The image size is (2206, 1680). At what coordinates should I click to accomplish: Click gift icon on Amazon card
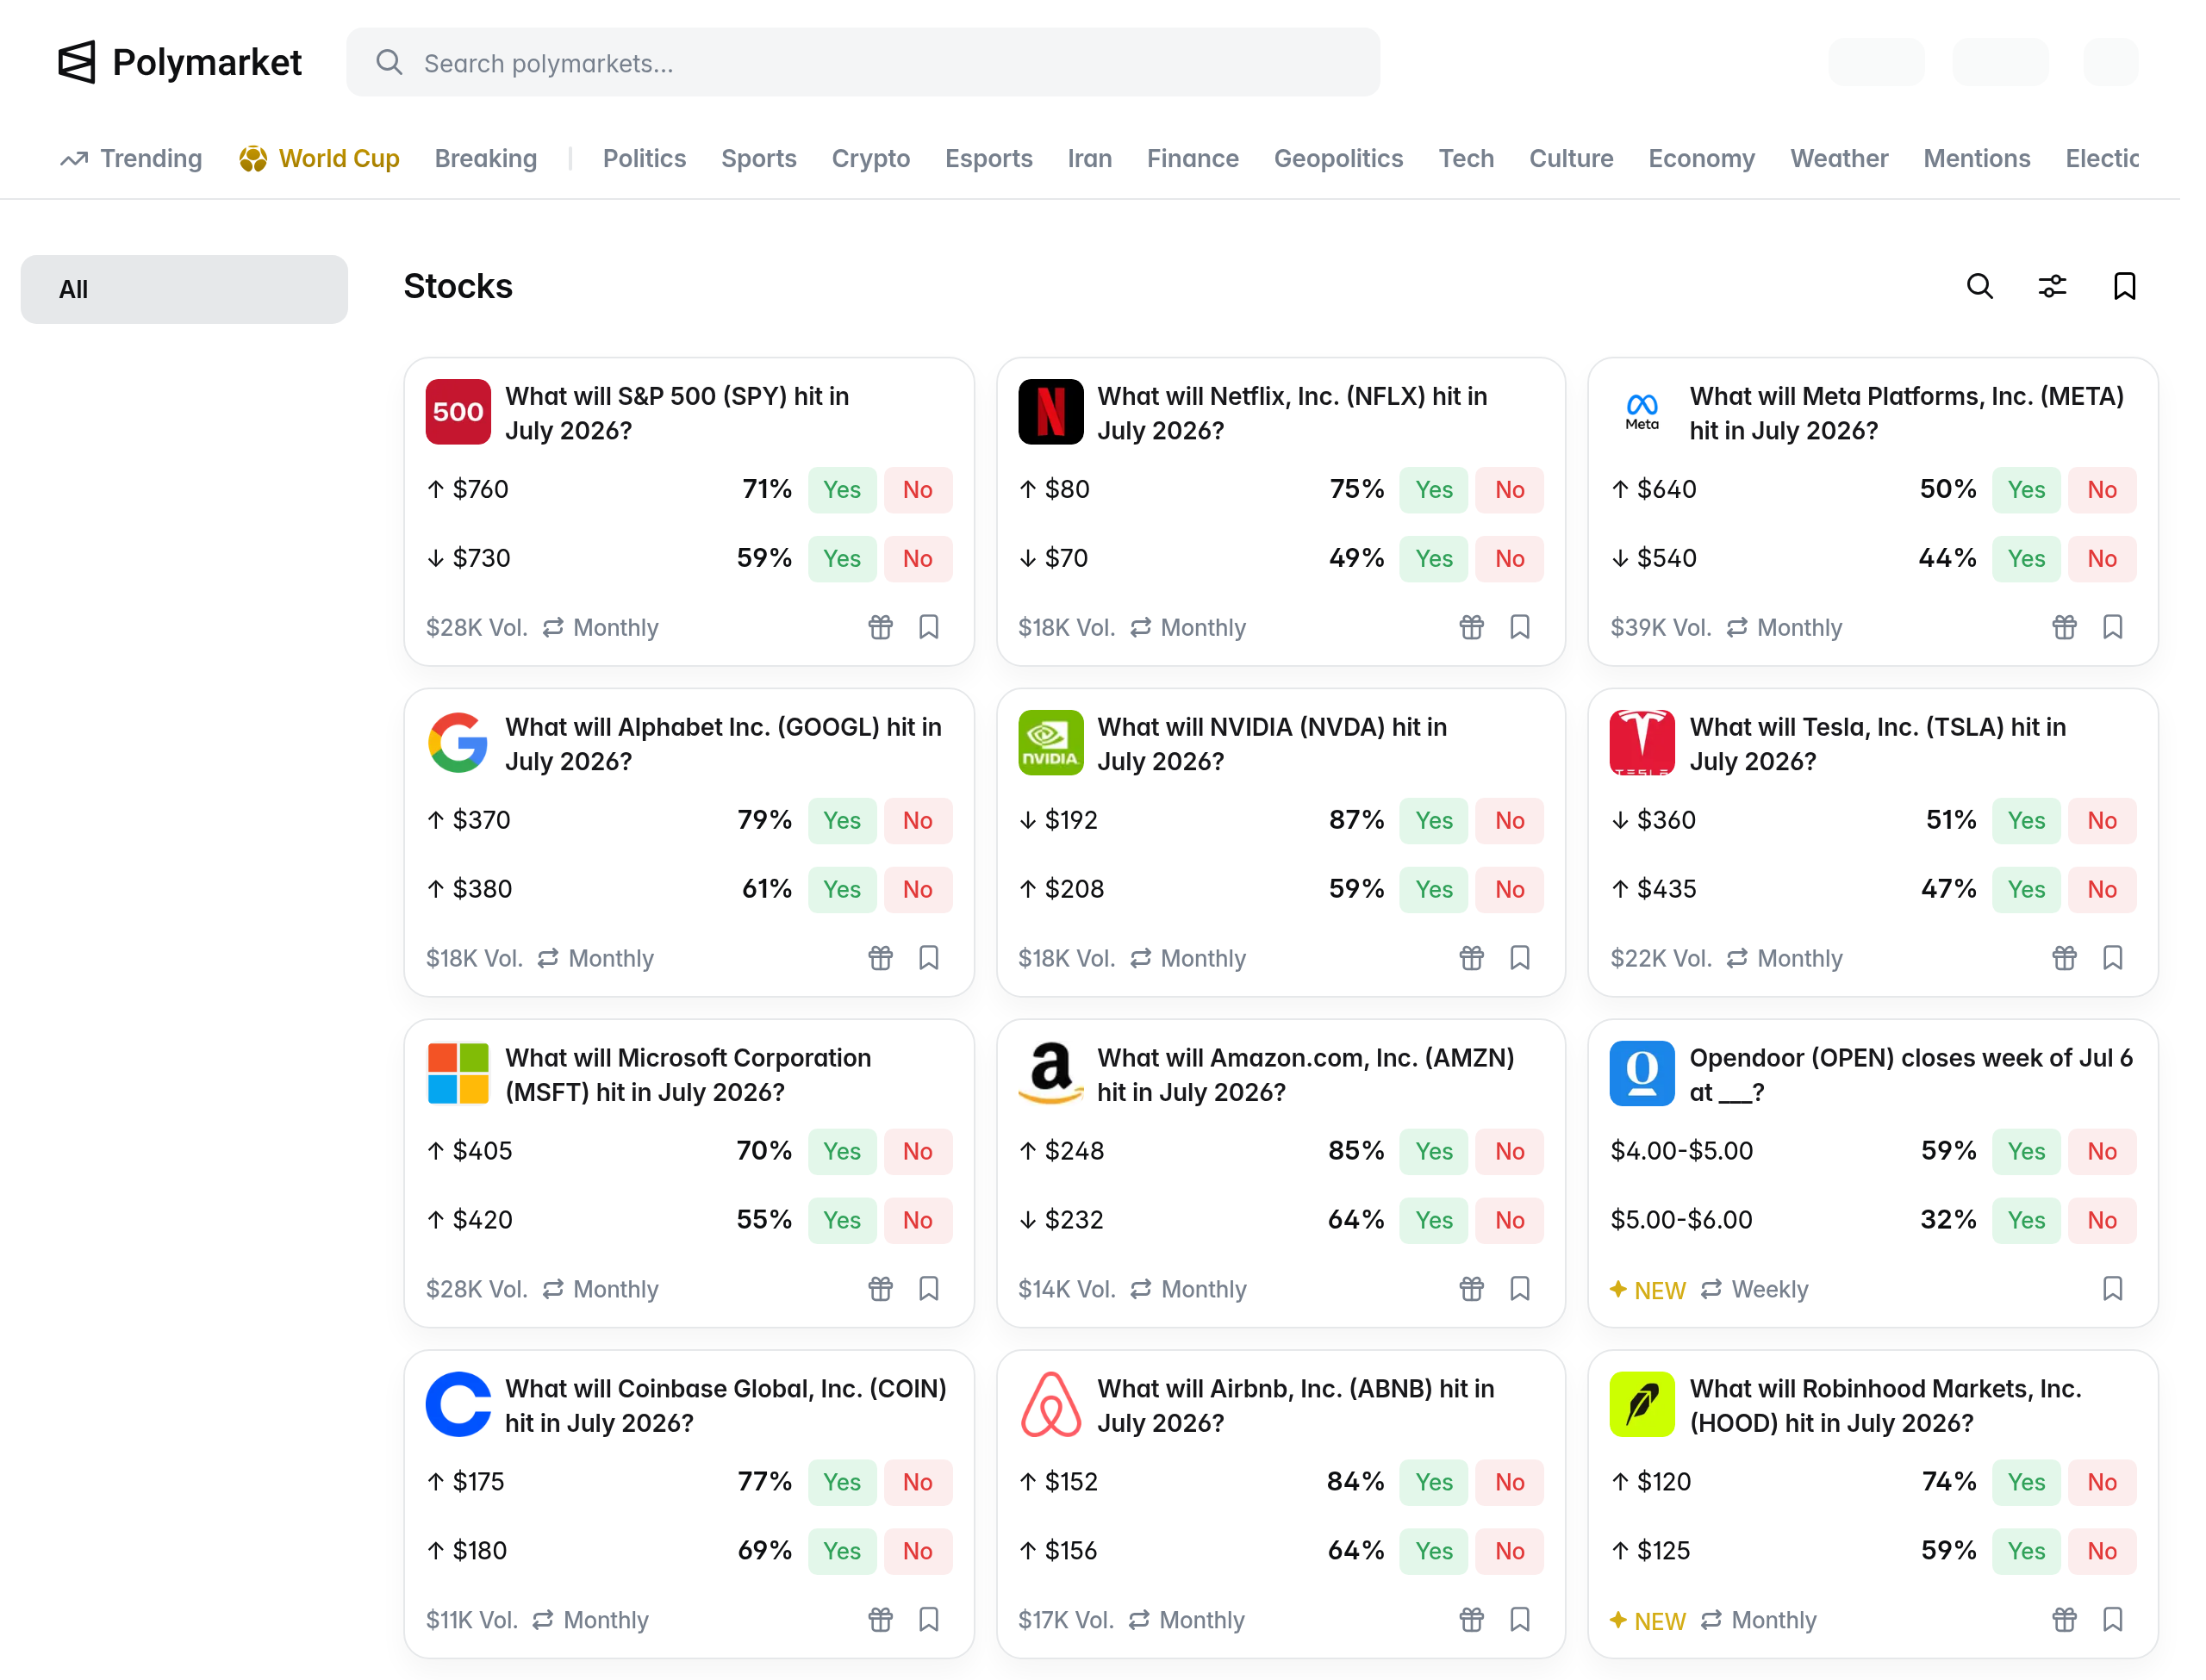(x=1471, y=1289)
